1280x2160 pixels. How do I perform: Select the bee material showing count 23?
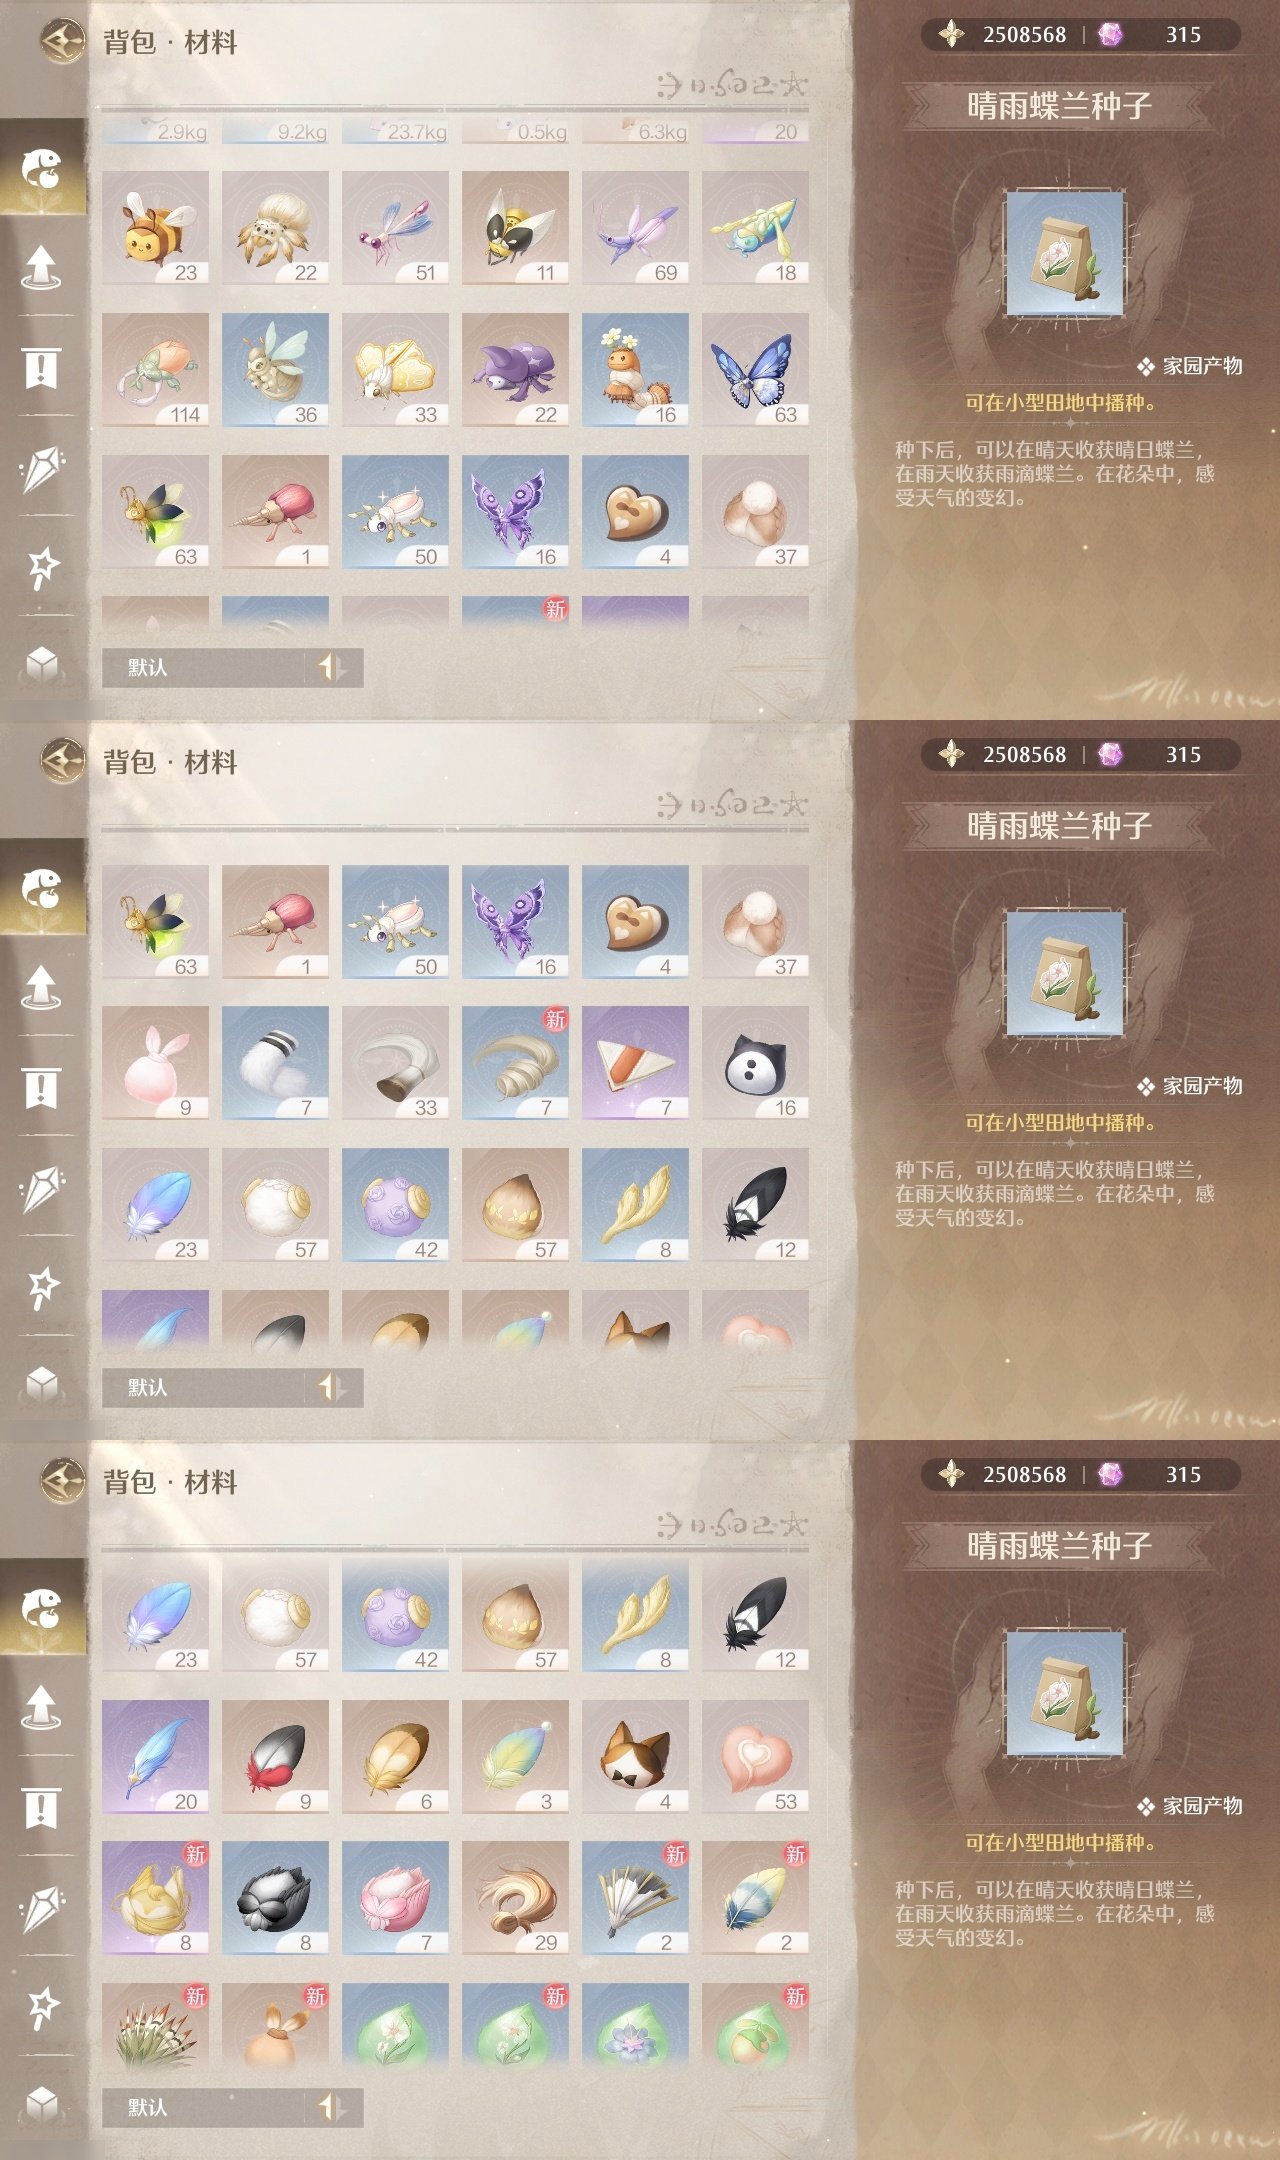(155, 228)
